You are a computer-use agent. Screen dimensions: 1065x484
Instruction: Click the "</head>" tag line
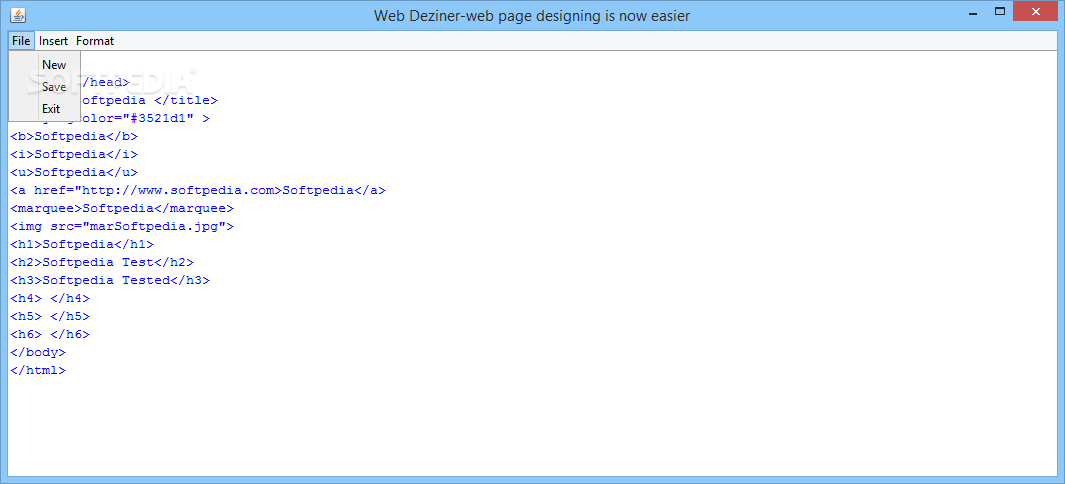click(x=105, y=82)
